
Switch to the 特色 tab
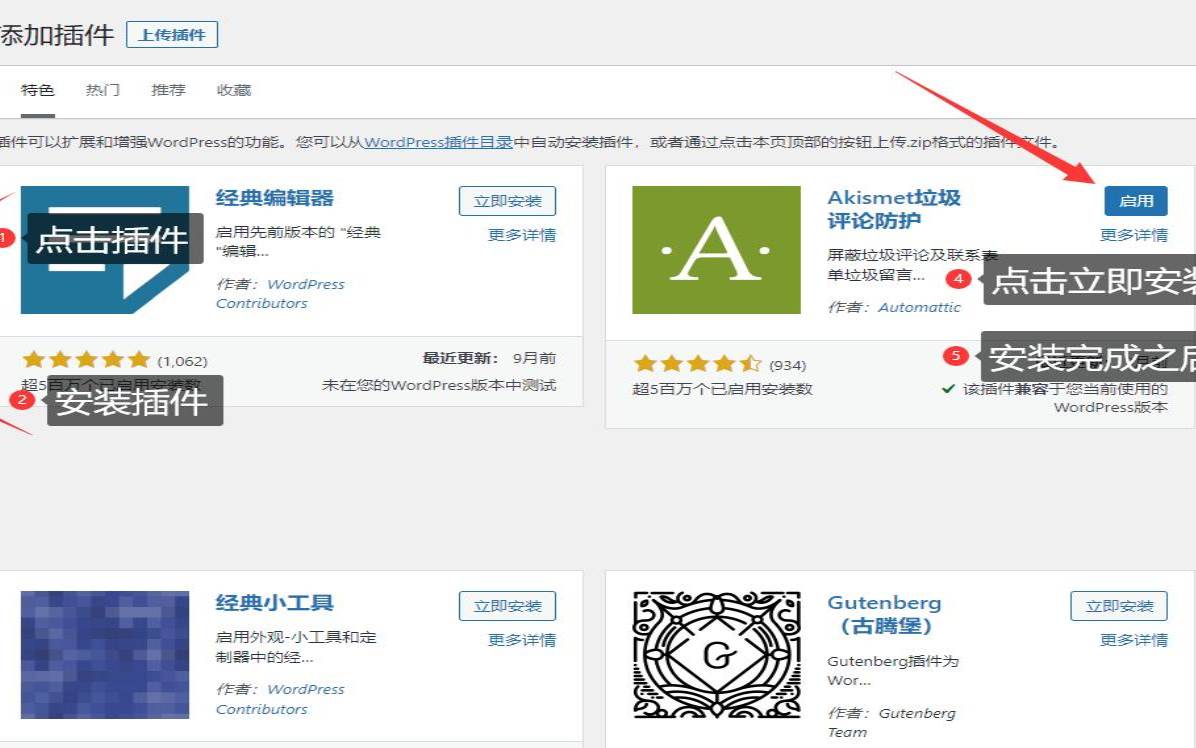pos(38,91)
